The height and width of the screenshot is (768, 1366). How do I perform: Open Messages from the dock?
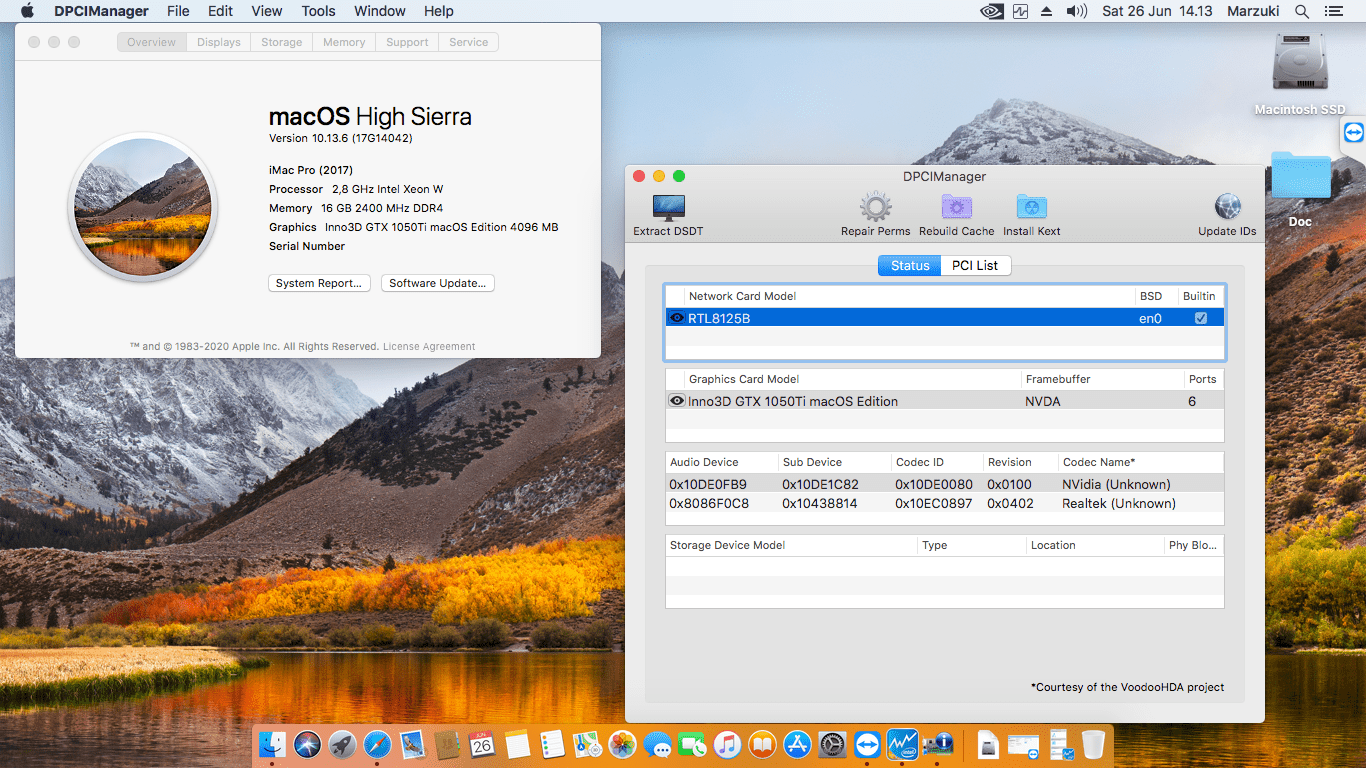(657, 744)
